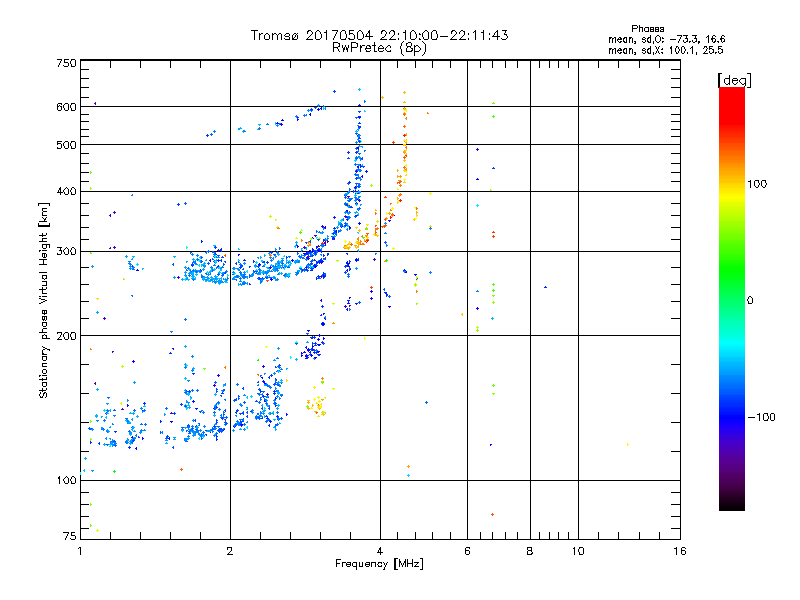Click the x-axis tick label "16"

tap(680, 551)
